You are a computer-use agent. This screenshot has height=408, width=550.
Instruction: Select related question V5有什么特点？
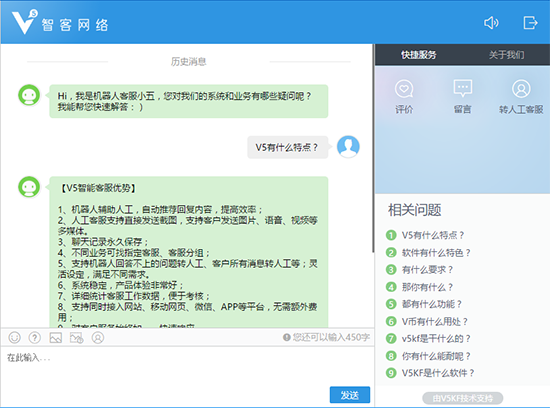click(x=425, y=235)
